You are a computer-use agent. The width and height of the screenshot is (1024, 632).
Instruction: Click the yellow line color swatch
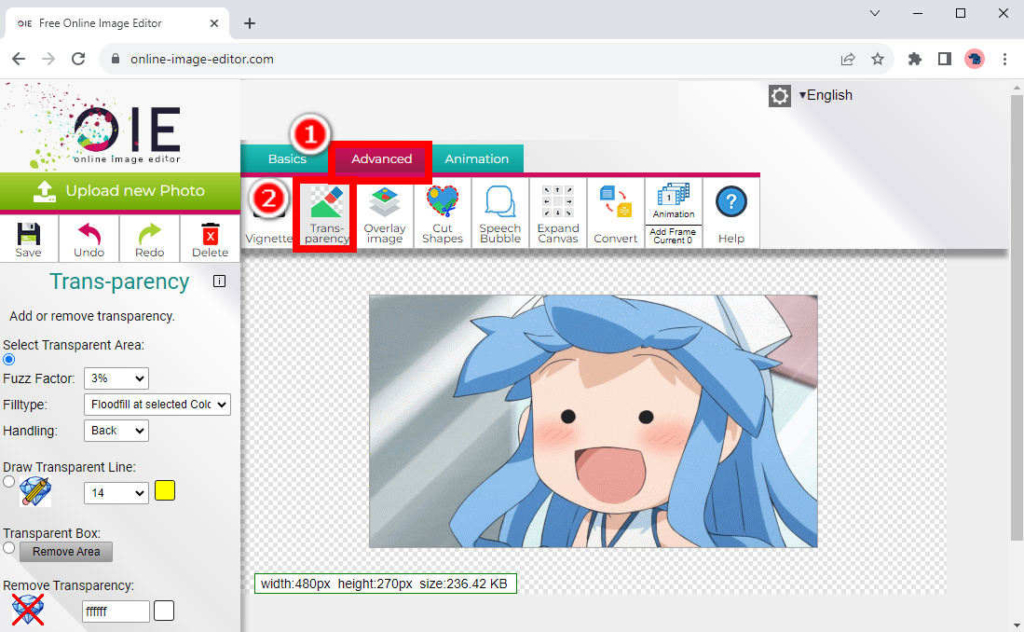click(163, 491)
